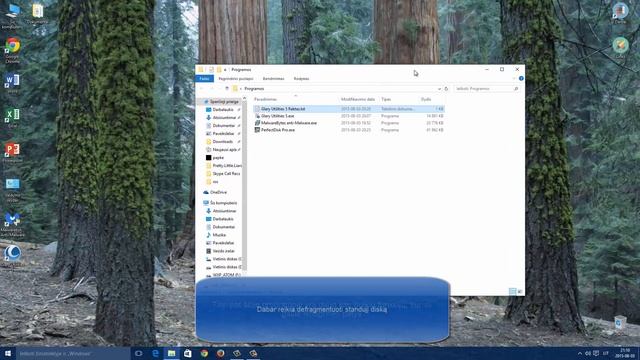Select PerfectDisk Pro.exe file

tap(349, 130)
